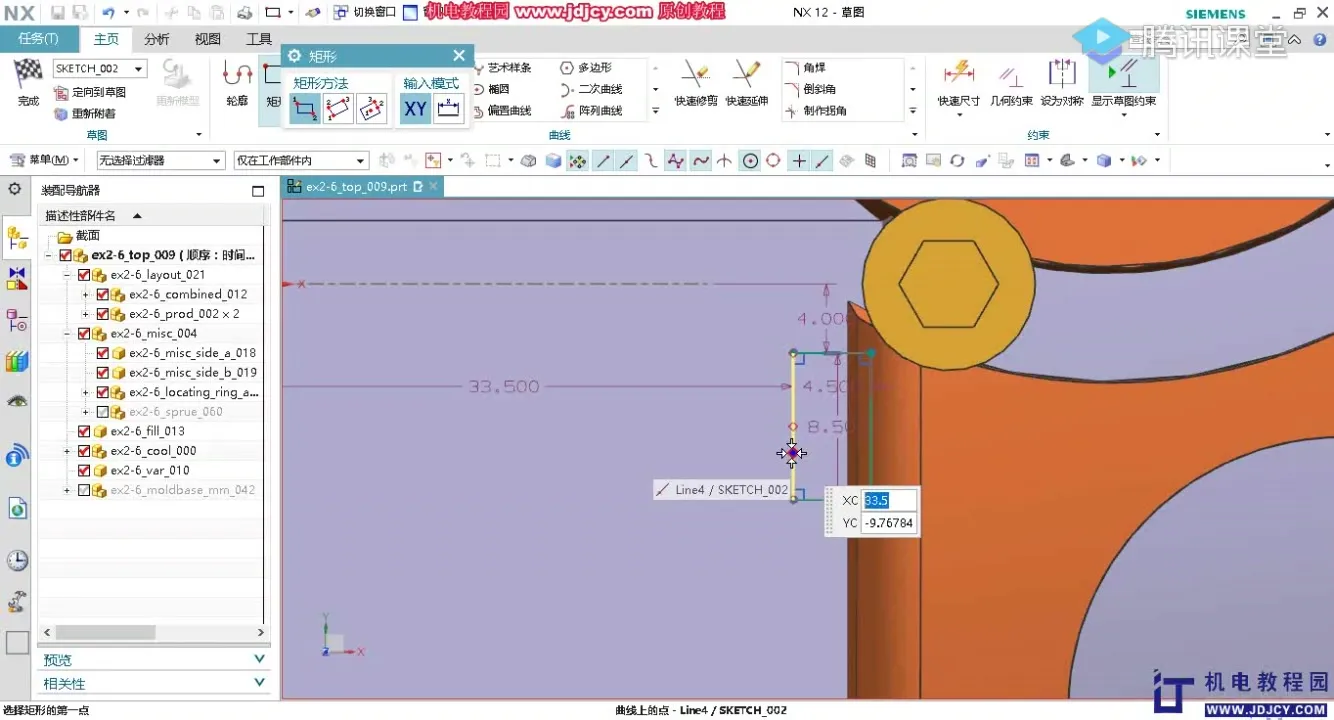Open the 几何约束 geometric constraint tool

[x=1011, y=80]
